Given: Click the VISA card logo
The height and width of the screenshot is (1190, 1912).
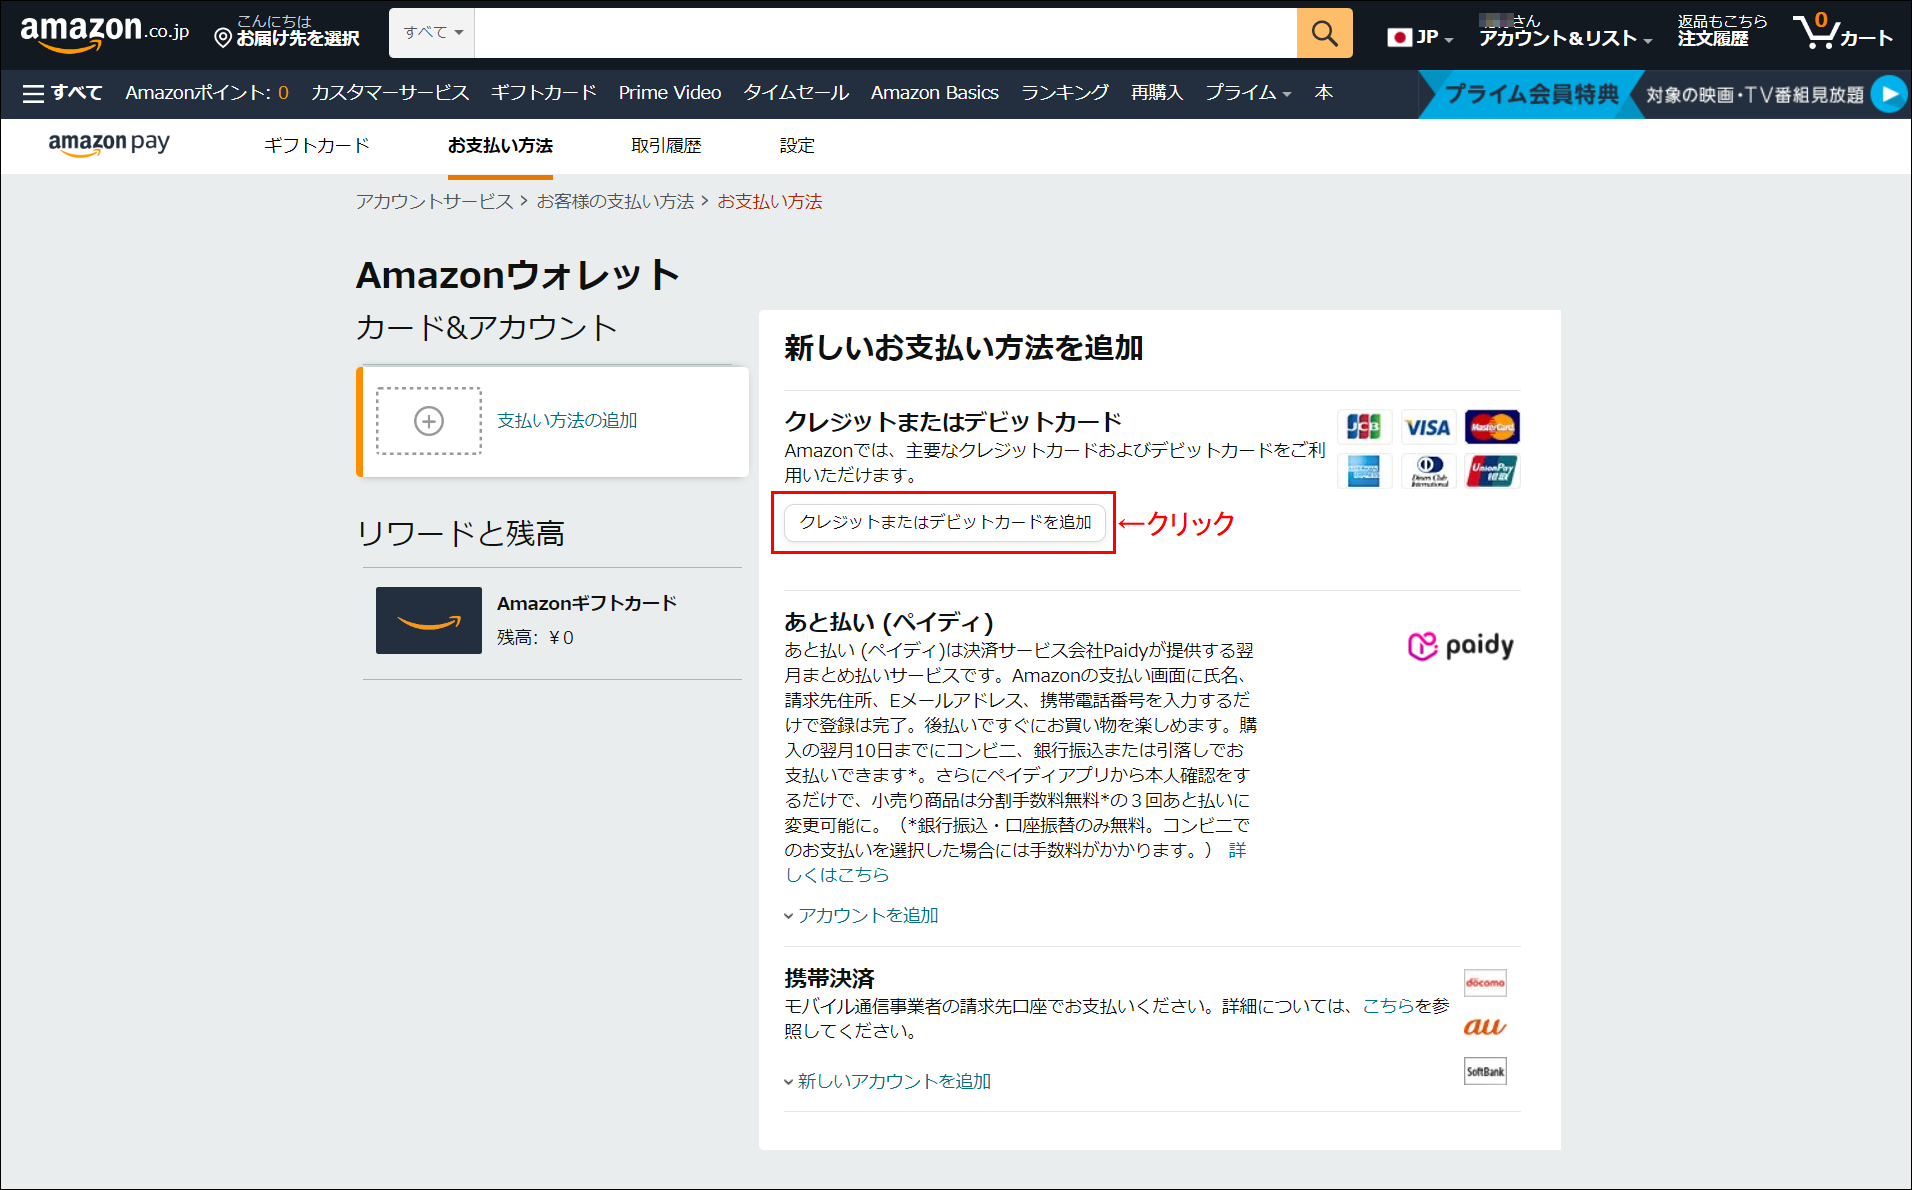Looking at the screenshot, I should tap(1428, 427).
